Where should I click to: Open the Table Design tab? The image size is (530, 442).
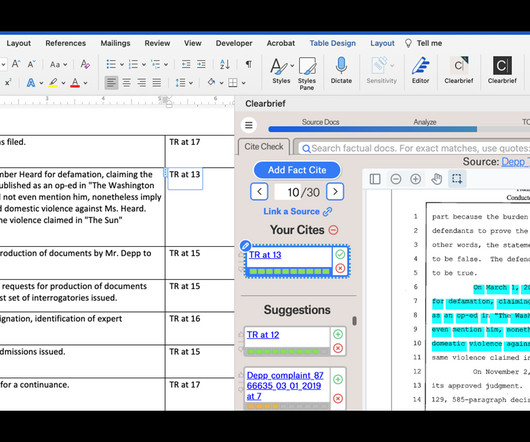(x=333, y=43)
